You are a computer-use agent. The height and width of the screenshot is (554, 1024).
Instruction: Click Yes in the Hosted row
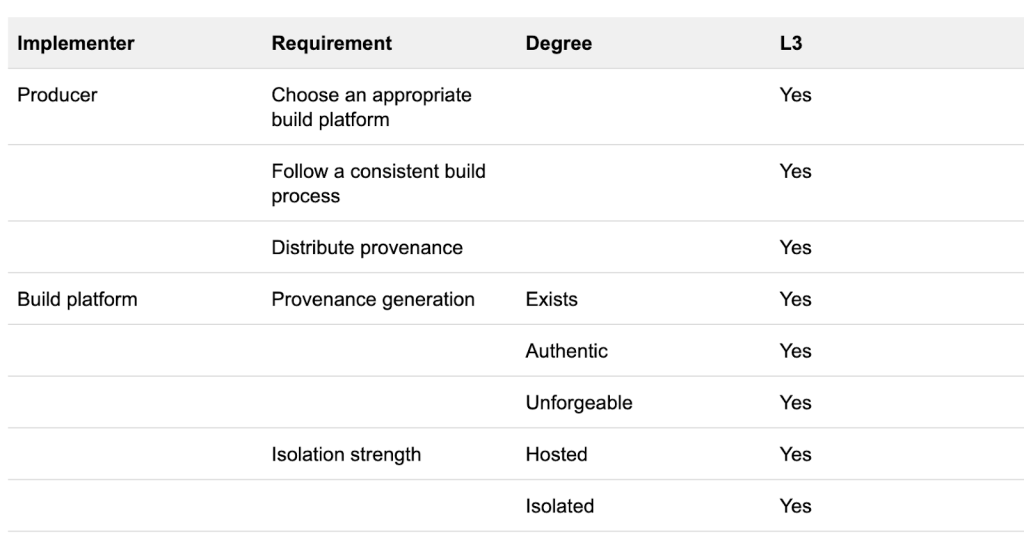pos(795,455)
